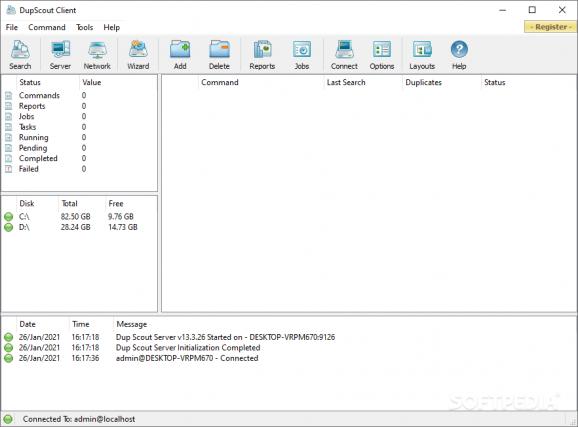Image resolution: width=578 pixels, height=427 pixels.
Task: Click the green connection status bar icon
Action: pyautogui.click(x=8, y=419)
